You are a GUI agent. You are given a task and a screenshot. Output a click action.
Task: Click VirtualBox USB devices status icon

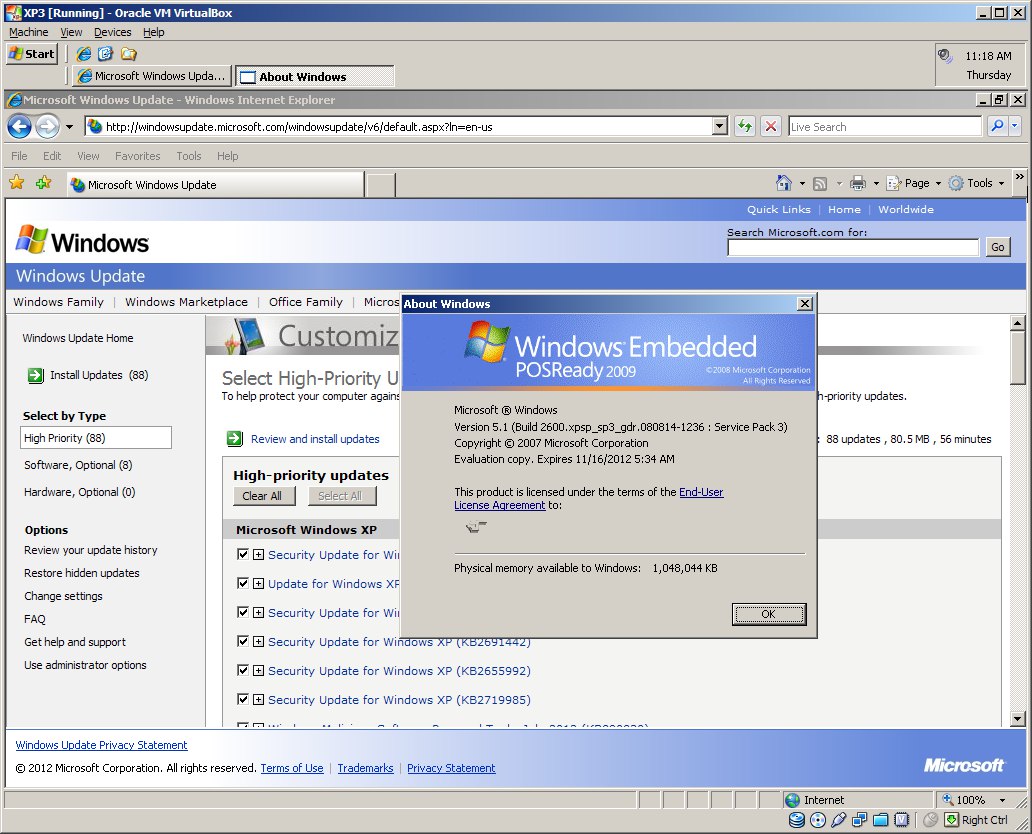pyautogui.click(x=838, y=820)
